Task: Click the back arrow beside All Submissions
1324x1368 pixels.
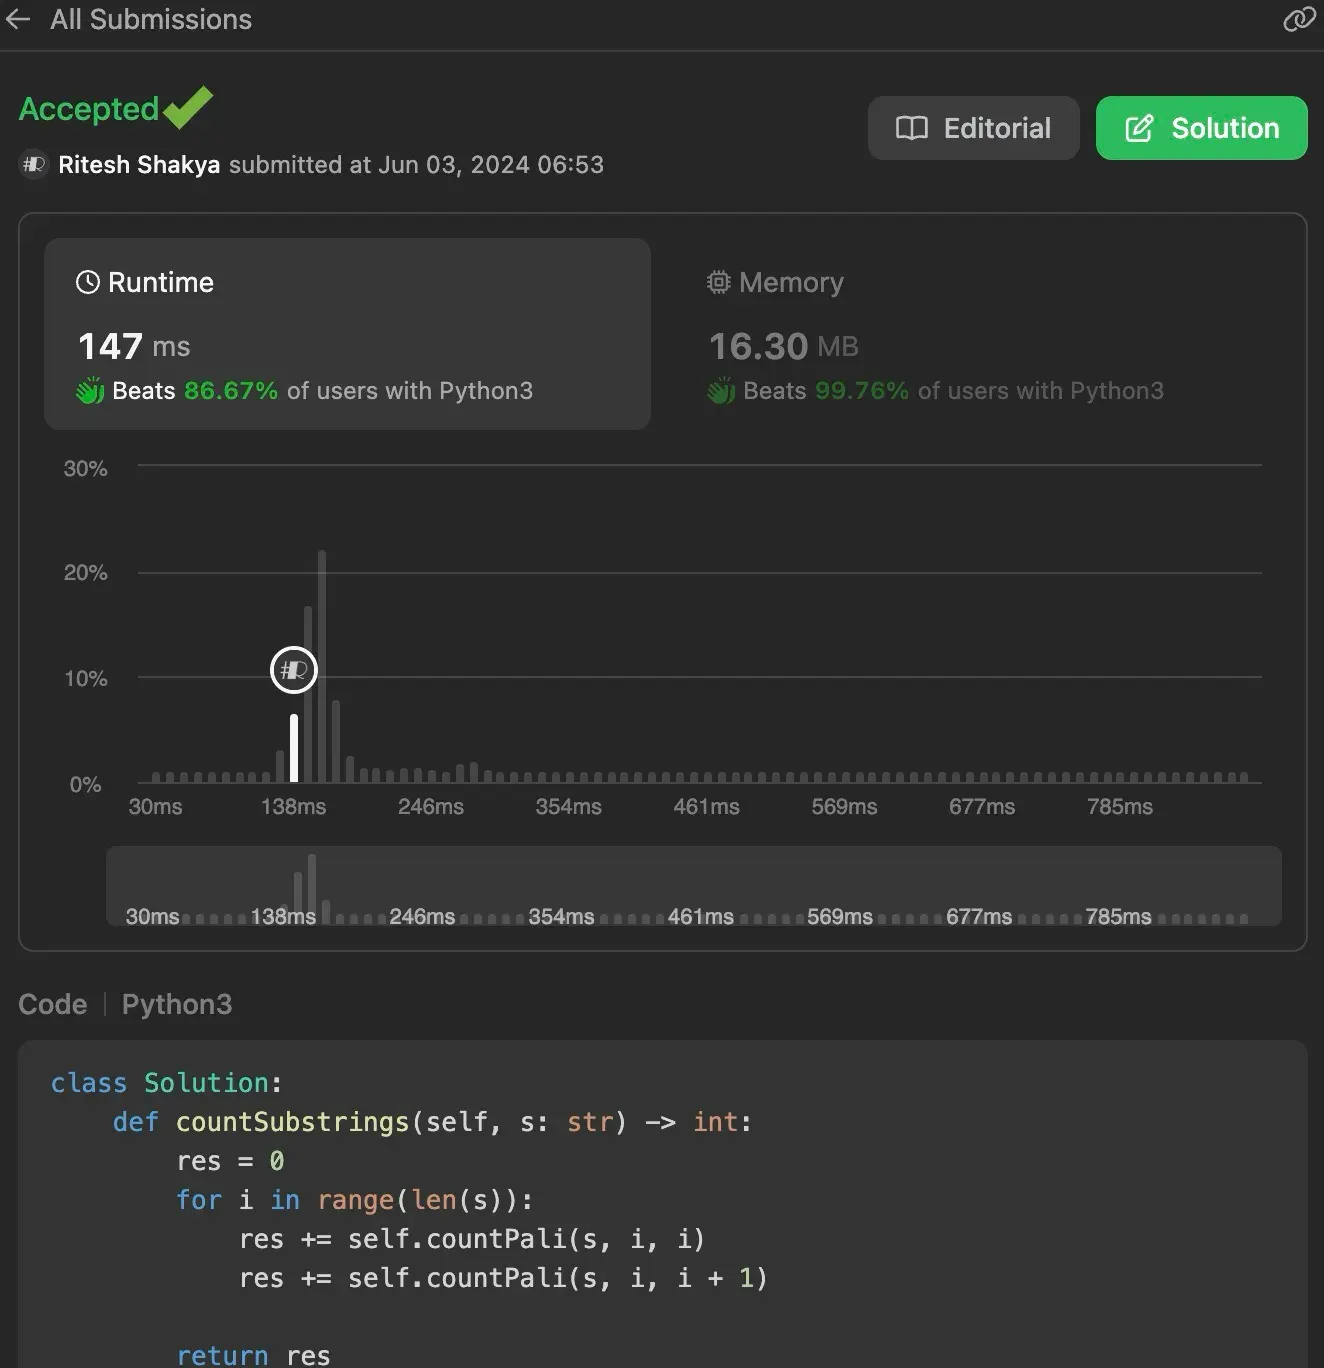Action: pyautogui.click(x=18, y=20)
